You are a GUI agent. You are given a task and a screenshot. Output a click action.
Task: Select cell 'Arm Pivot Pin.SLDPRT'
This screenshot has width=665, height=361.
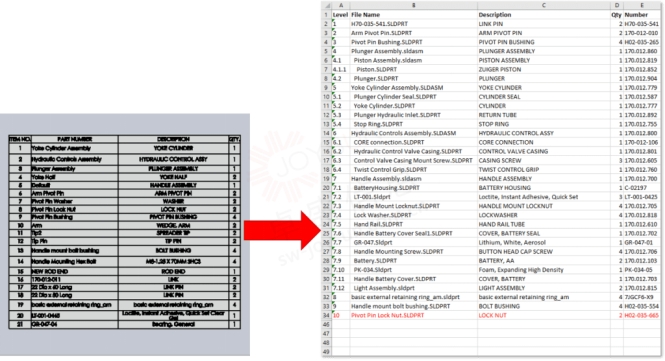[x=414, y=33]
